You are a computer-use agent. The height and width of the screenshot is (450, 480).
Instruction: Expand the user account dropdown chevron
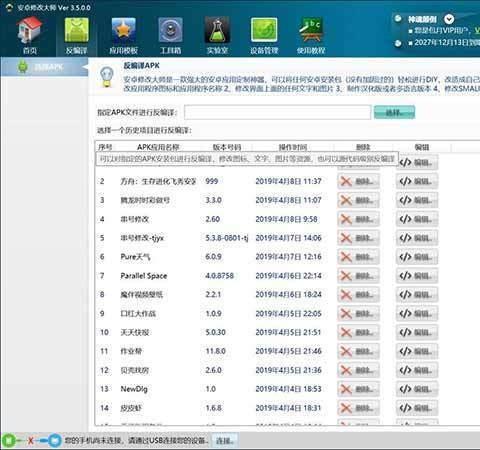[x=449, y=19]
